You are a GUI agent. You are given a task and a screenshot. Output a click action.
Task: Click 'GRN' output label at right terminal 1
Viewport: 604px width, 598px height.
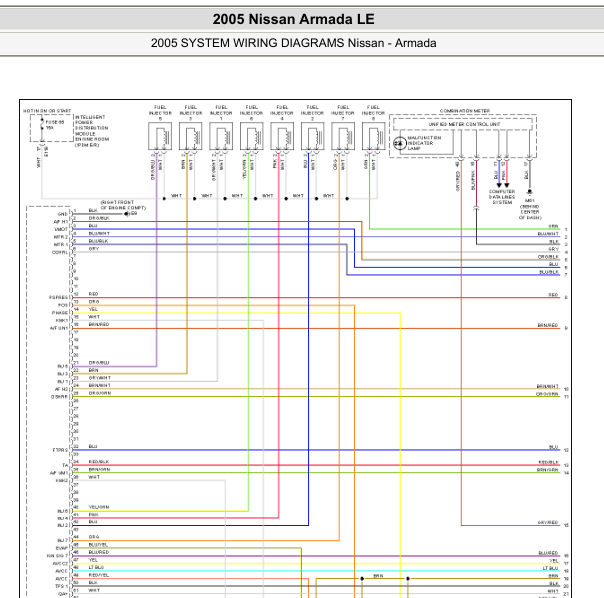click(x=554, y=227)
